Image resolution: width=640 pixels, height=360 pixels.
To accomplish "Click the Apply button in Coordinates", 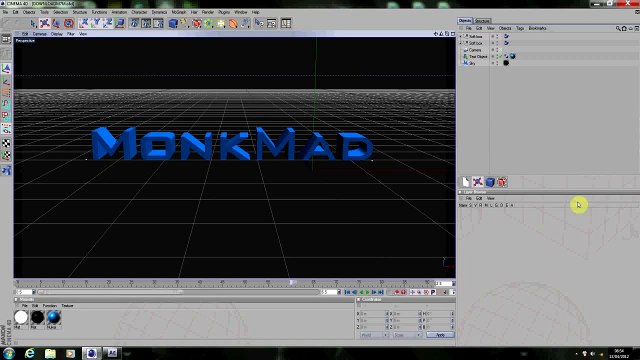I will (x=440, y=335).
